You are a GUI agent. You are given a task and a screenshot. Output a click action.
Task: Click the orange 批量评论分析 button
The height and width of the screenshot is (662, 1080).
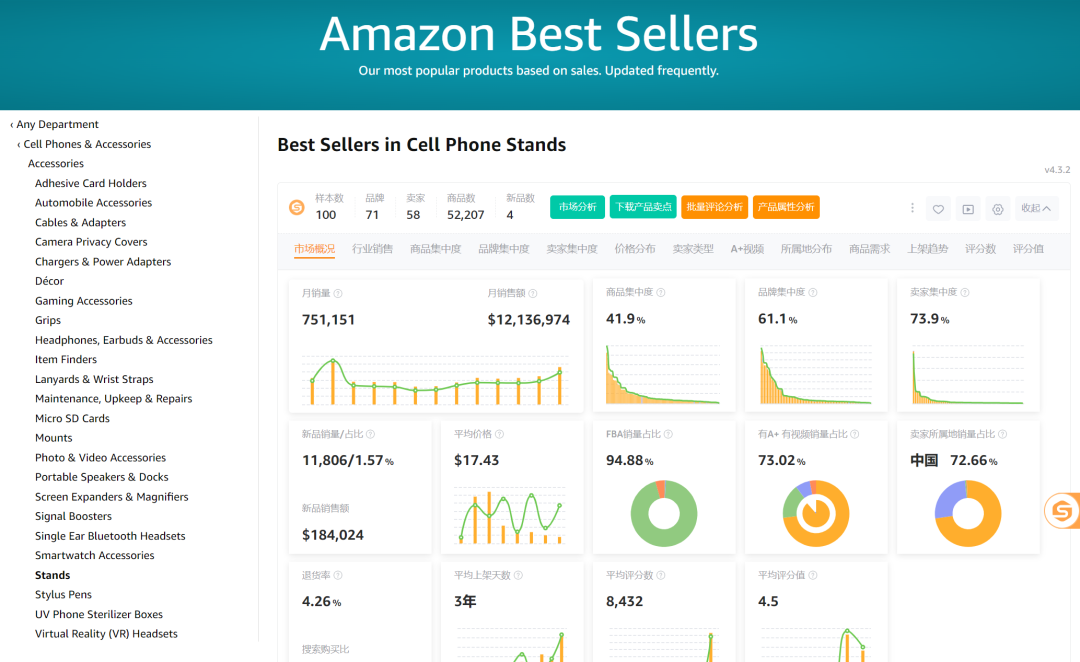pos(714,207)
